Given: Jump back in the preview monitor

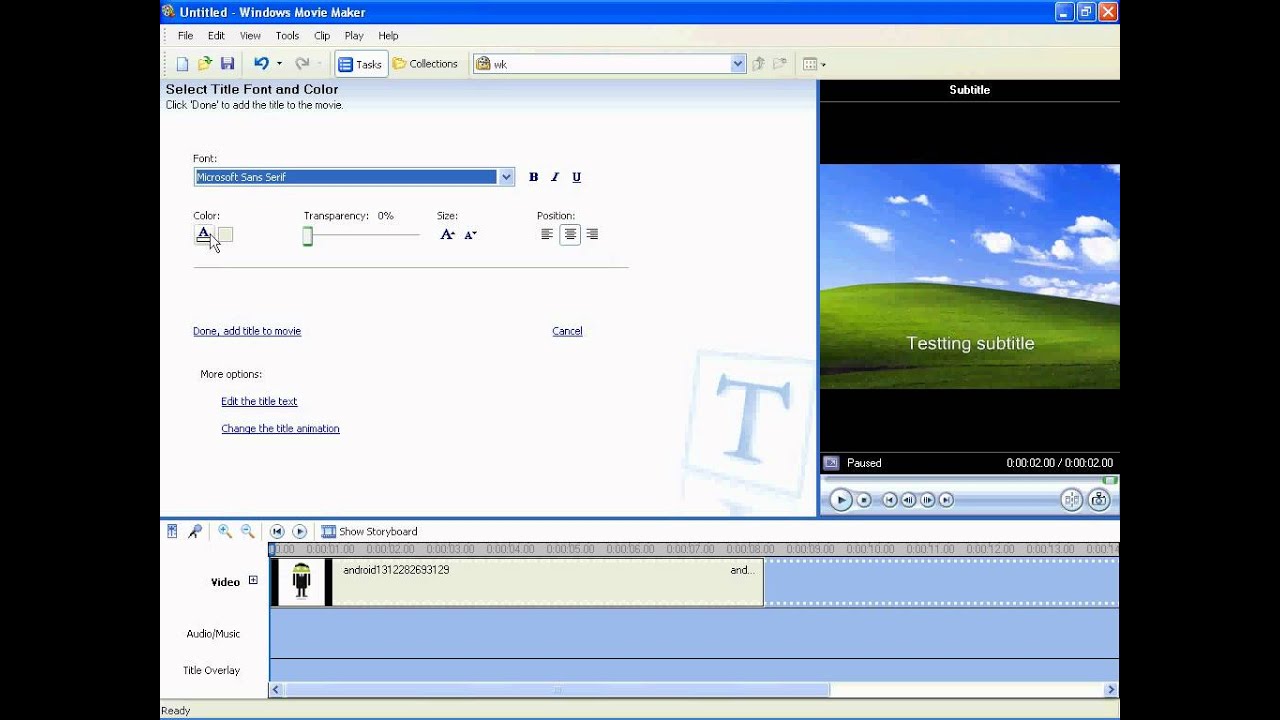Looking at the screenshot, I should click(889, 500).
